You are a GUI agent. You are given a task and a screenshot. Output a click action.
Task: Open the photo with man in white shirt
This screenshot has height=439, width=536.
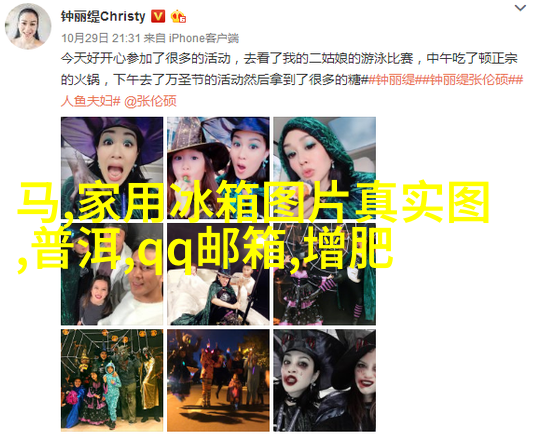pyautogui.click(x=112, y=274)
